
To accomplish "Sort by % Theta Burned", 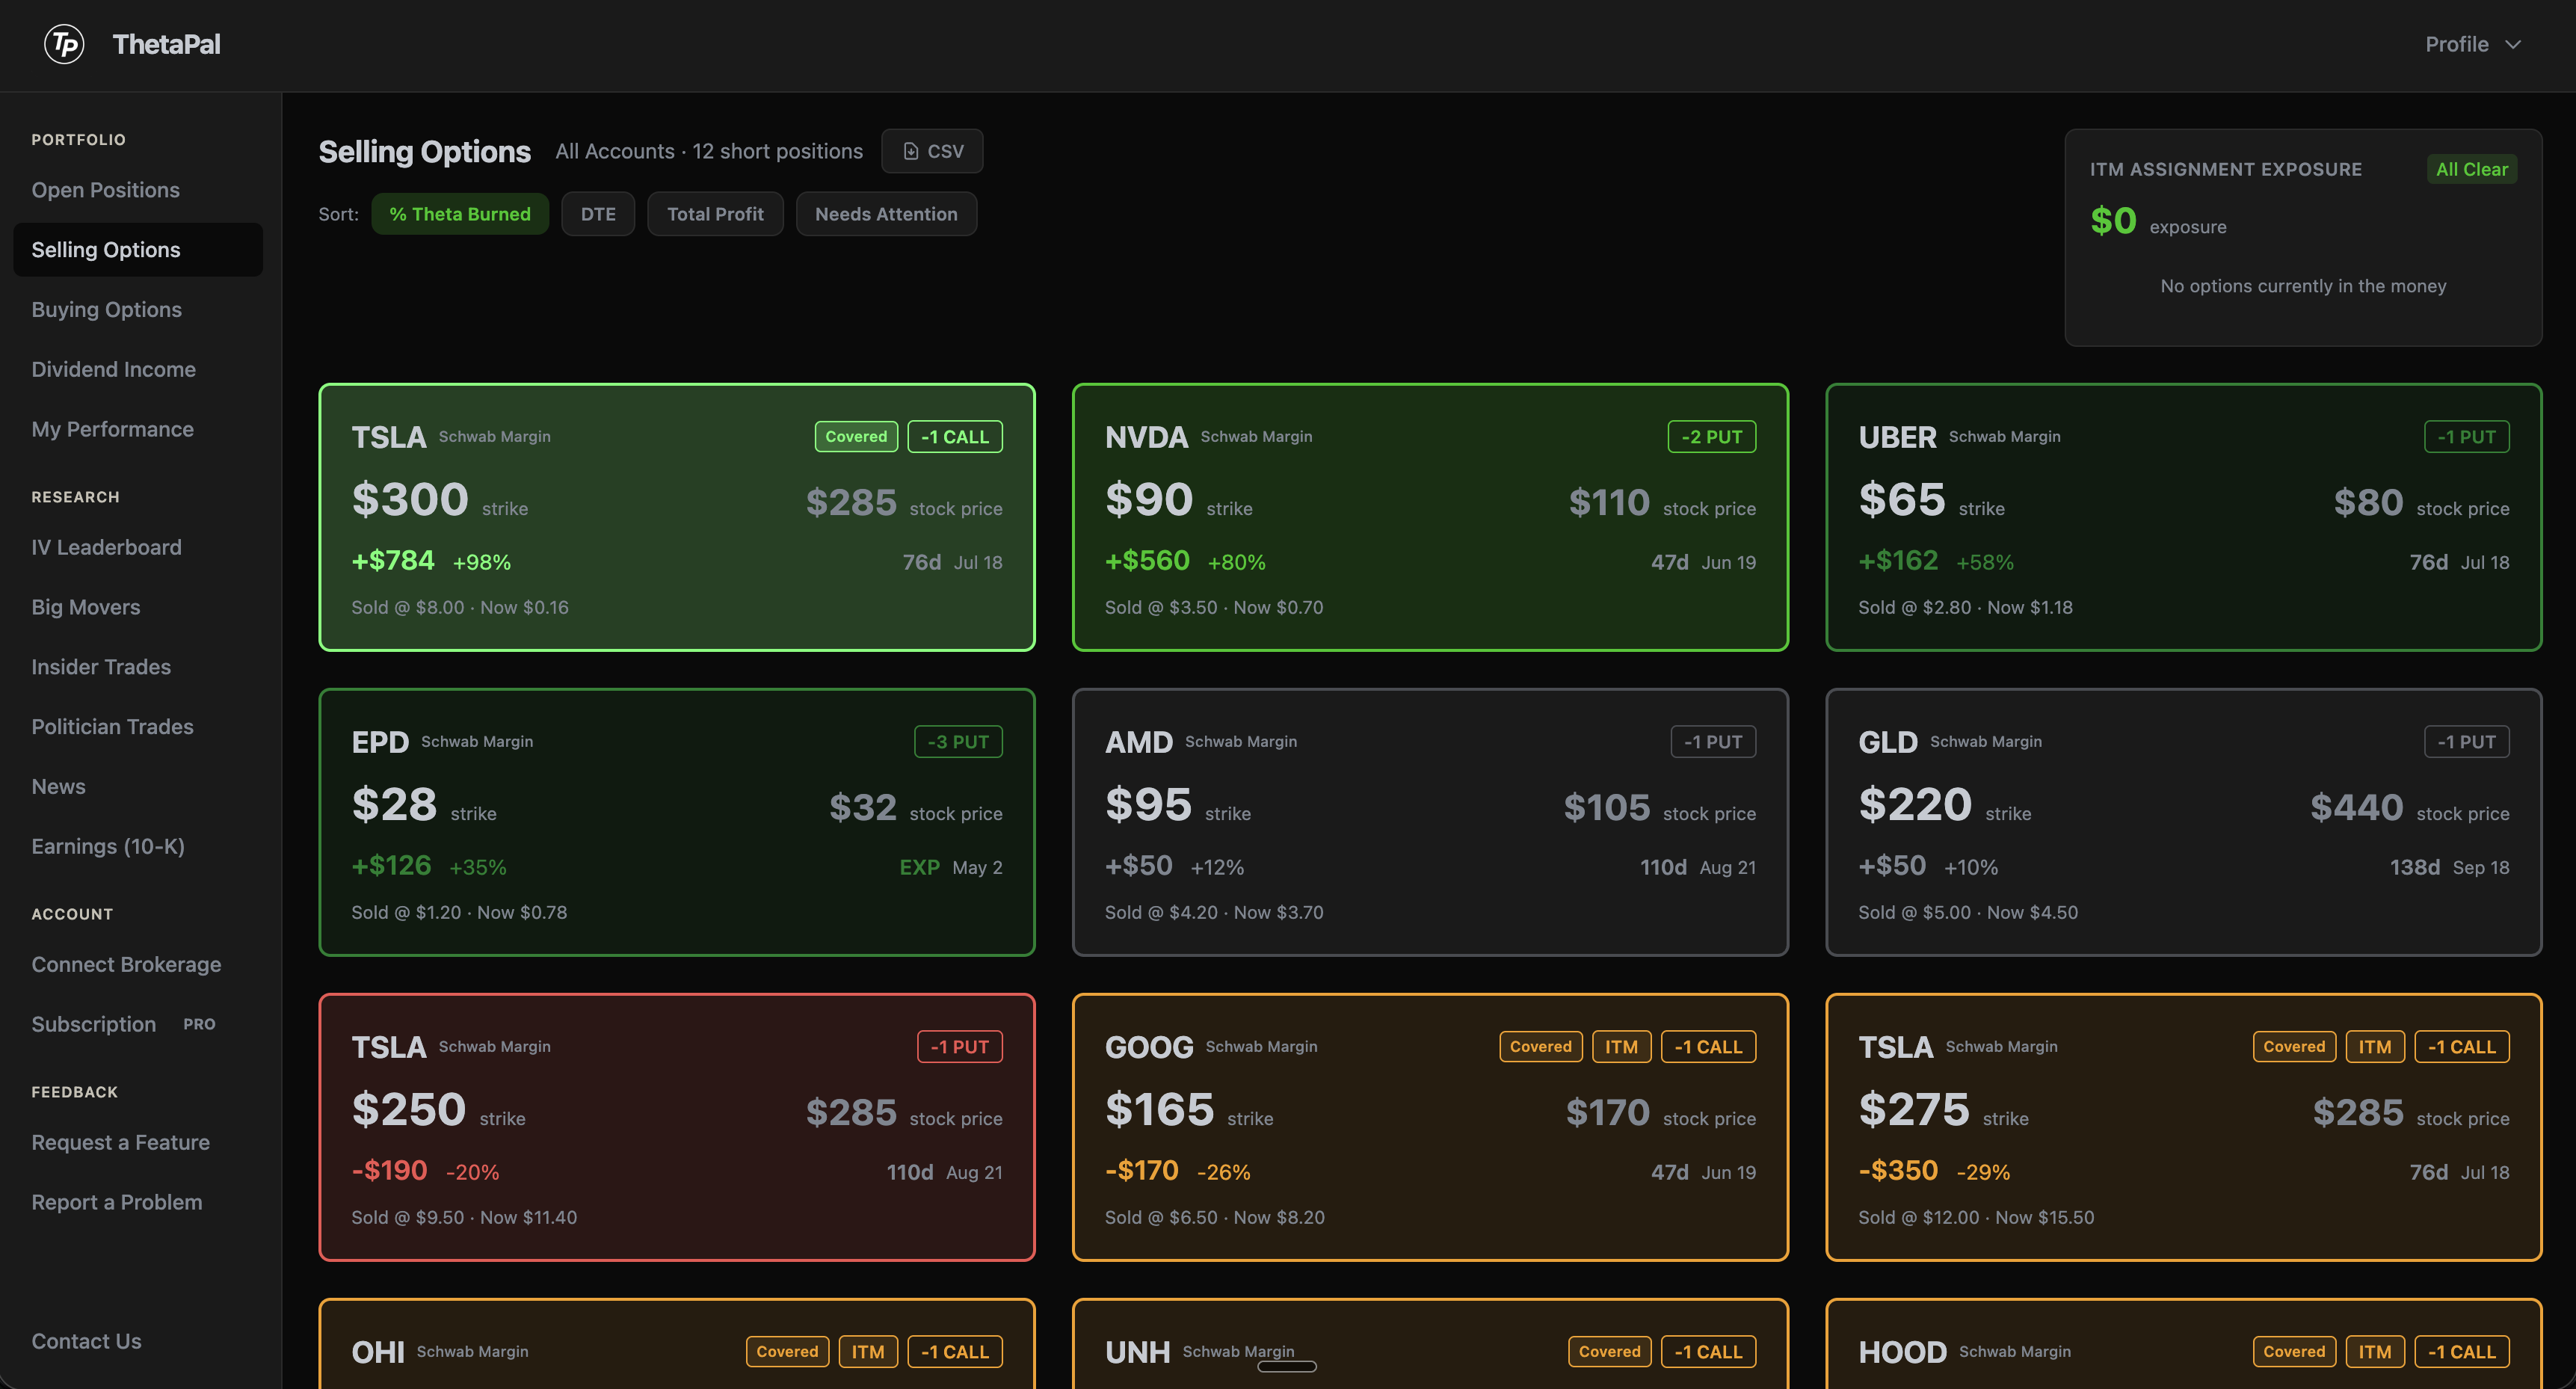I will pyautogui.click(x=460, y=214).
